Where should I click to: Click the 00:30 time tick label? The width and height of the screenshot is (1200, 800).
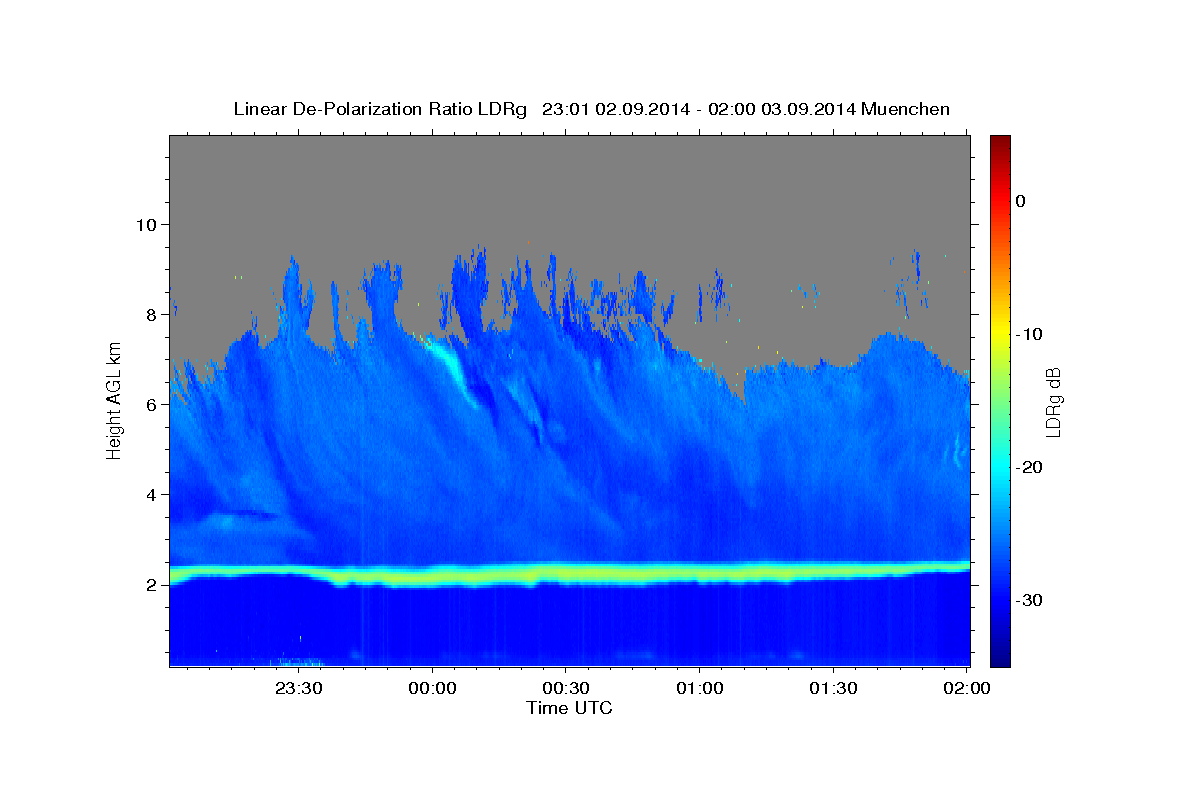pos(566,688)
